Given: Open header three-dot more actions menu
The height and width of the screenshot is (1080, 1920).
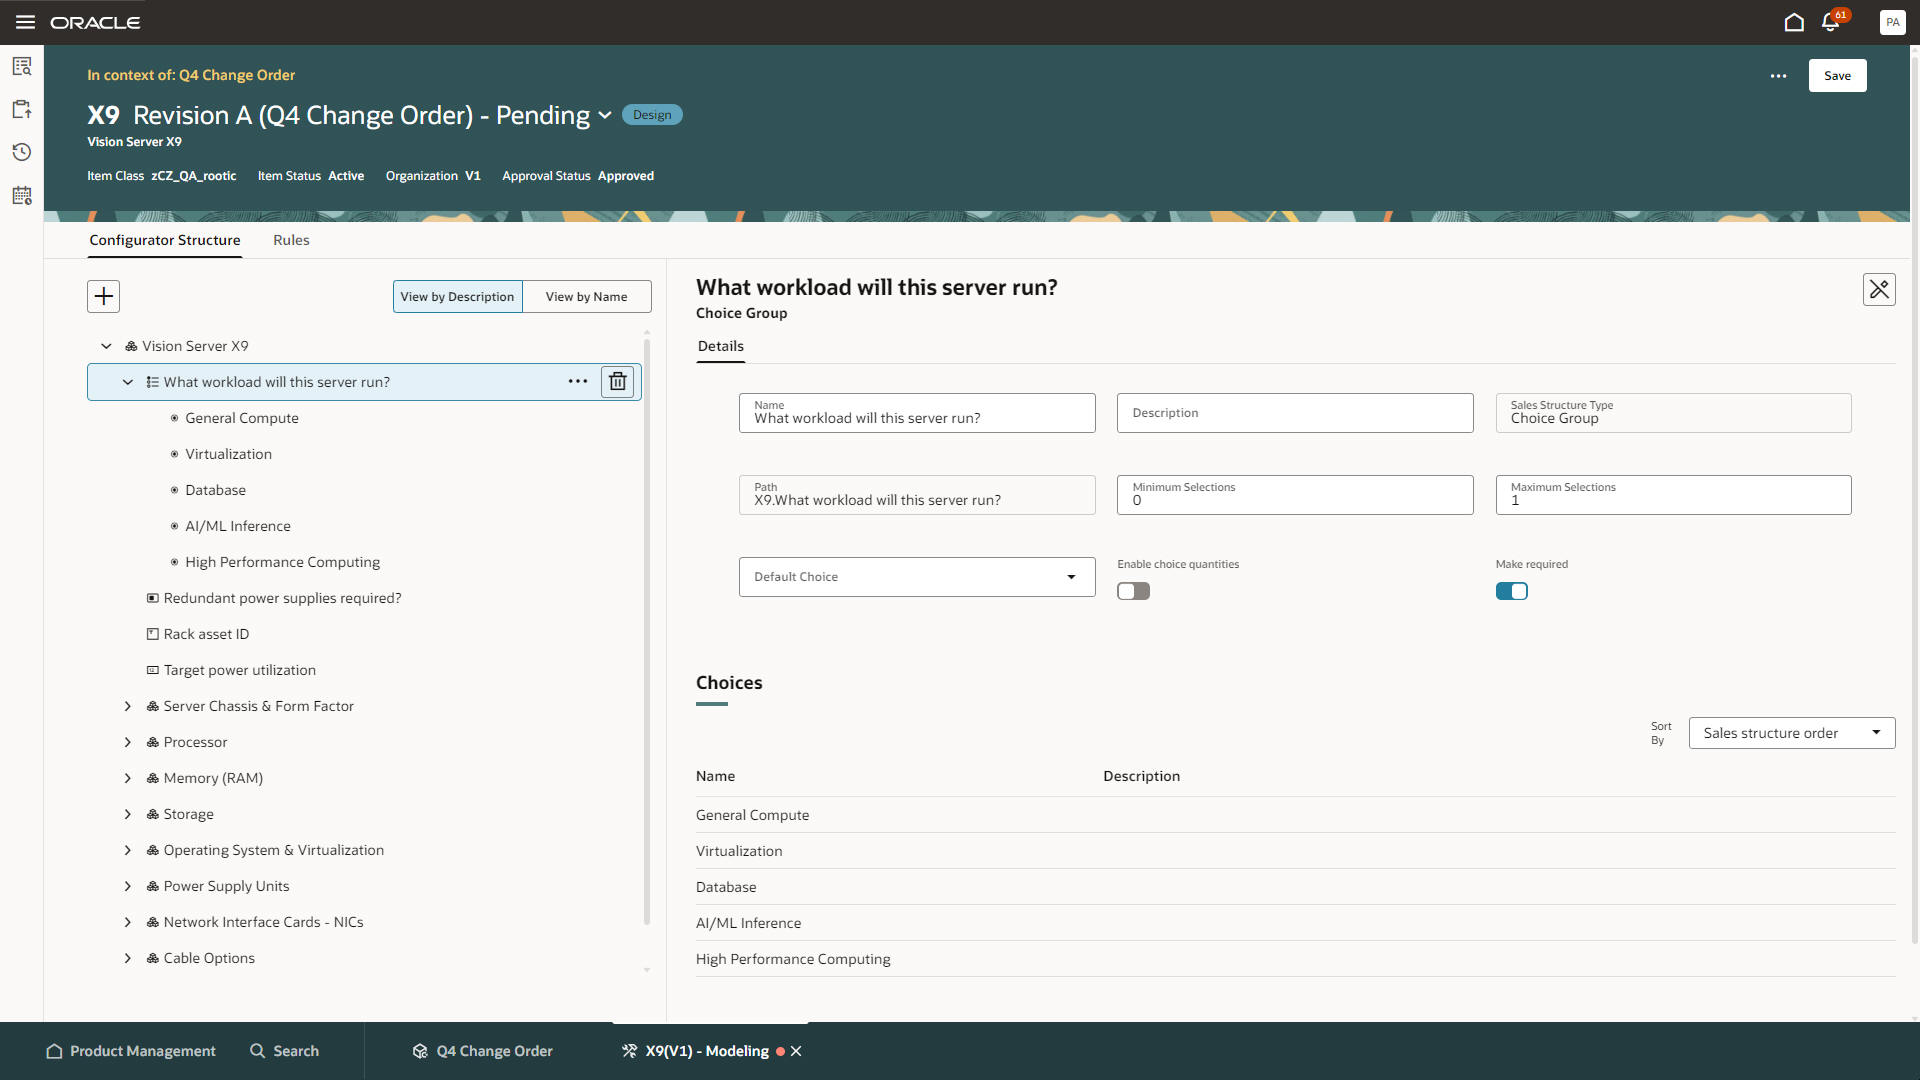Looking at the screenshot, I should [1778, 76].
